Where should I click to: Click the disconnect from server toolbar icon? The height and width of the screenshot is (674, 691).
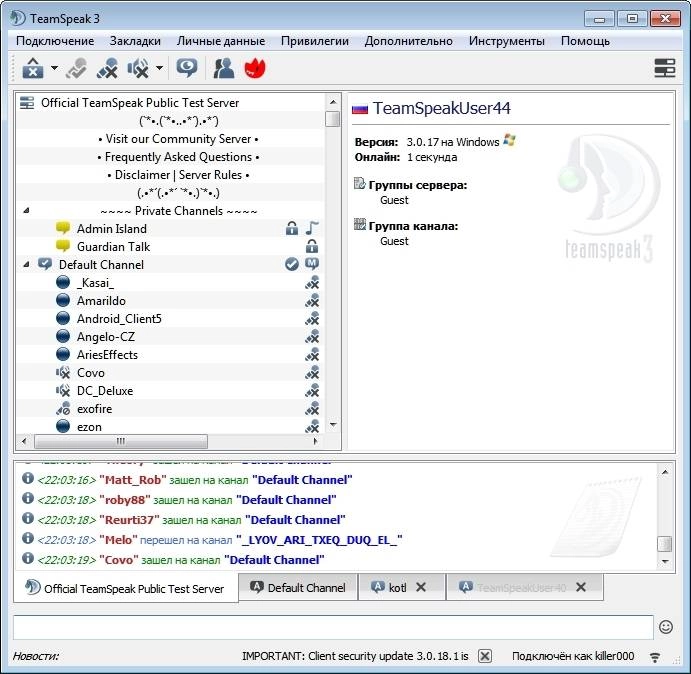point(33,68)
